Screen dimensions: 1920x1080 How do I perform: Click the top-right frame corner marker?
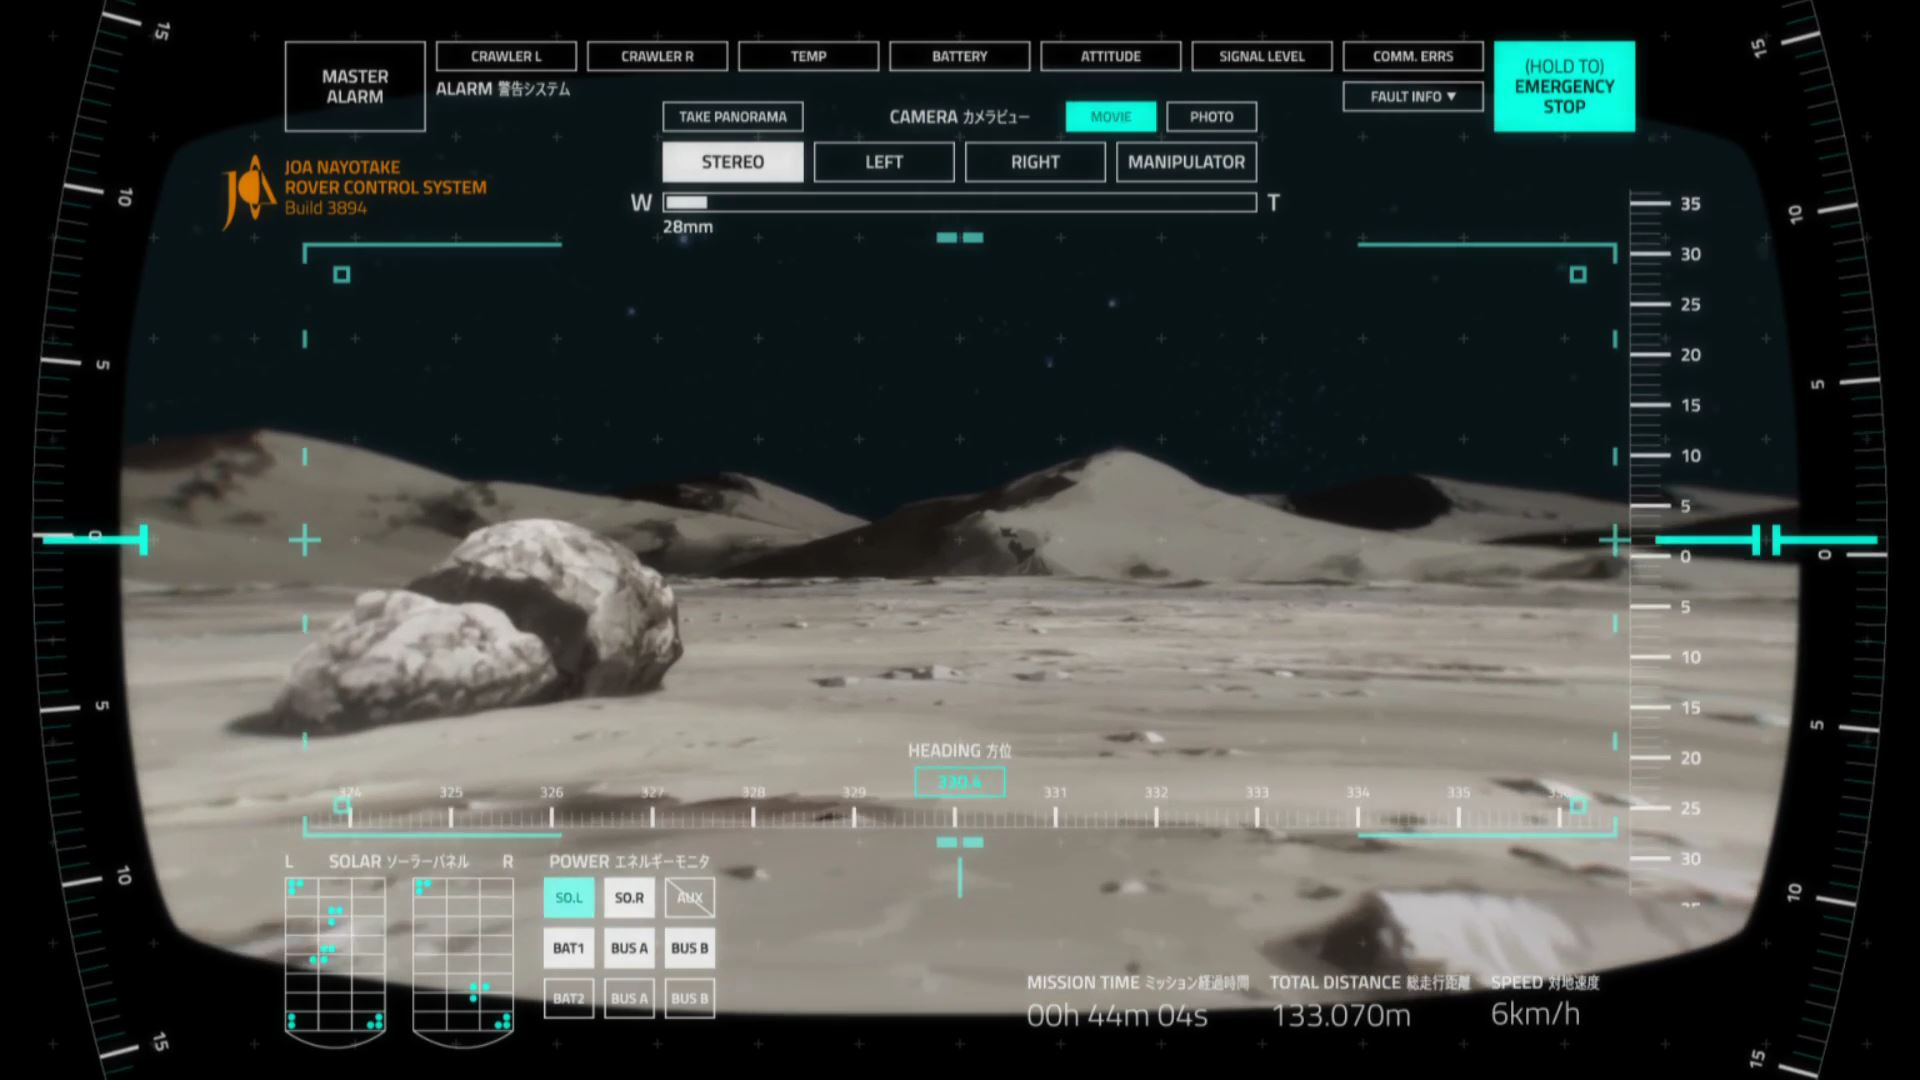[x=1578, y=274]
